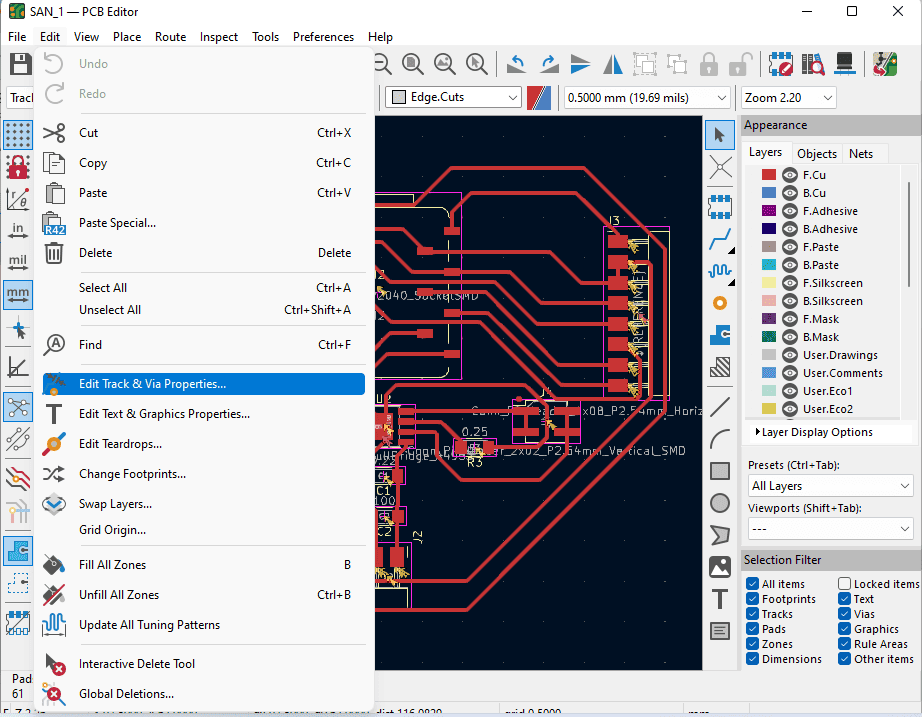This screenshot has height=717, width=922.
Task: Expand Layer Display Options
Action: 814,432
